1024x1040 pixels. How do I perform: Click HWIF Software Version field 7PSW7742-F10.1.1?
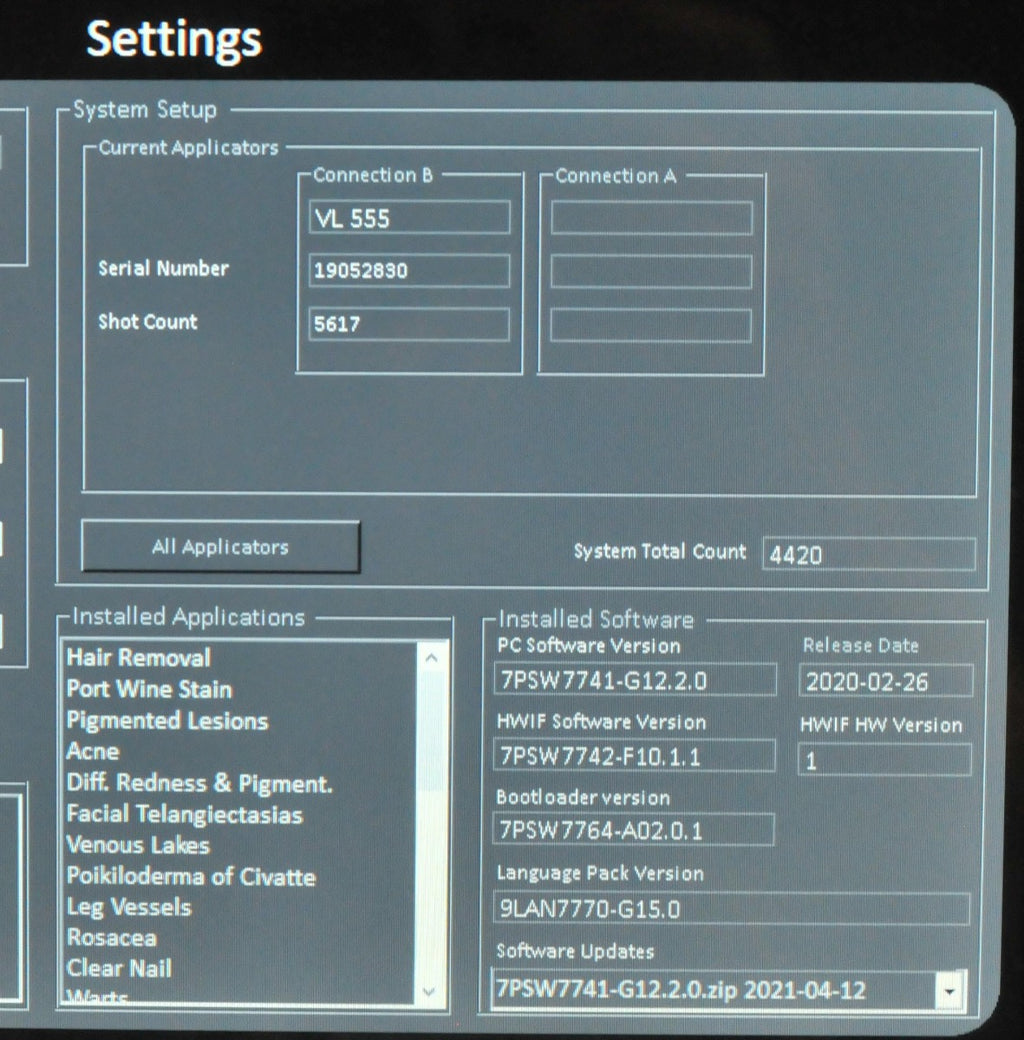click(x=634, y=755)
